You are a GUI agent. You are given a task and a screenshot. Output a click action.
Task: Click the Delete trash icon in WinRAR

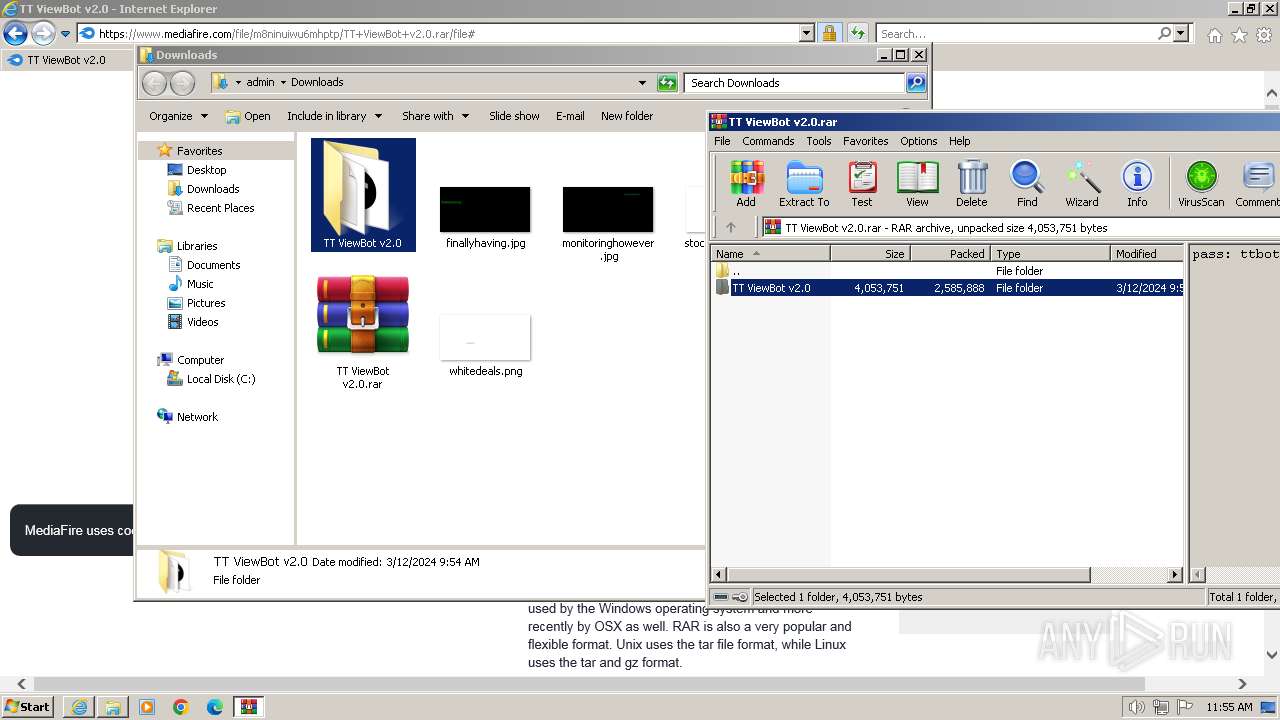click(971, 184)
